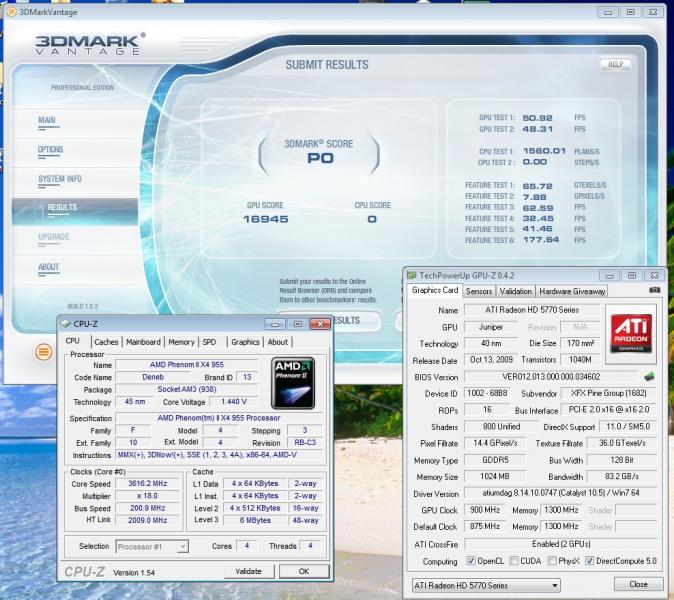
Task: Select the CPU tab in CPU-Z
Action: [x=73, y=341]
